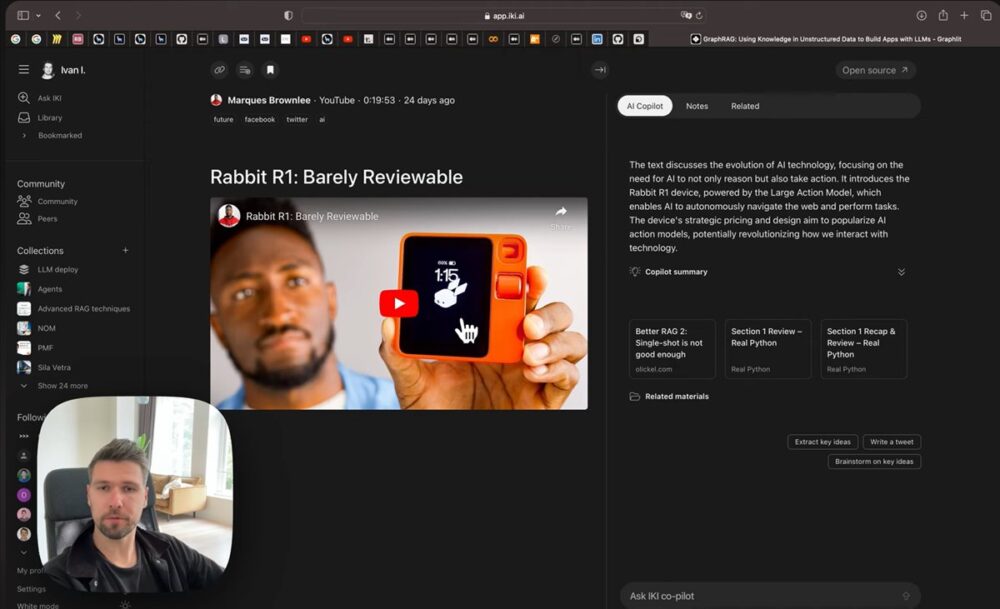Toggle the browser sidebar
Screen dimensions: 1000x609
click(23, 15)
